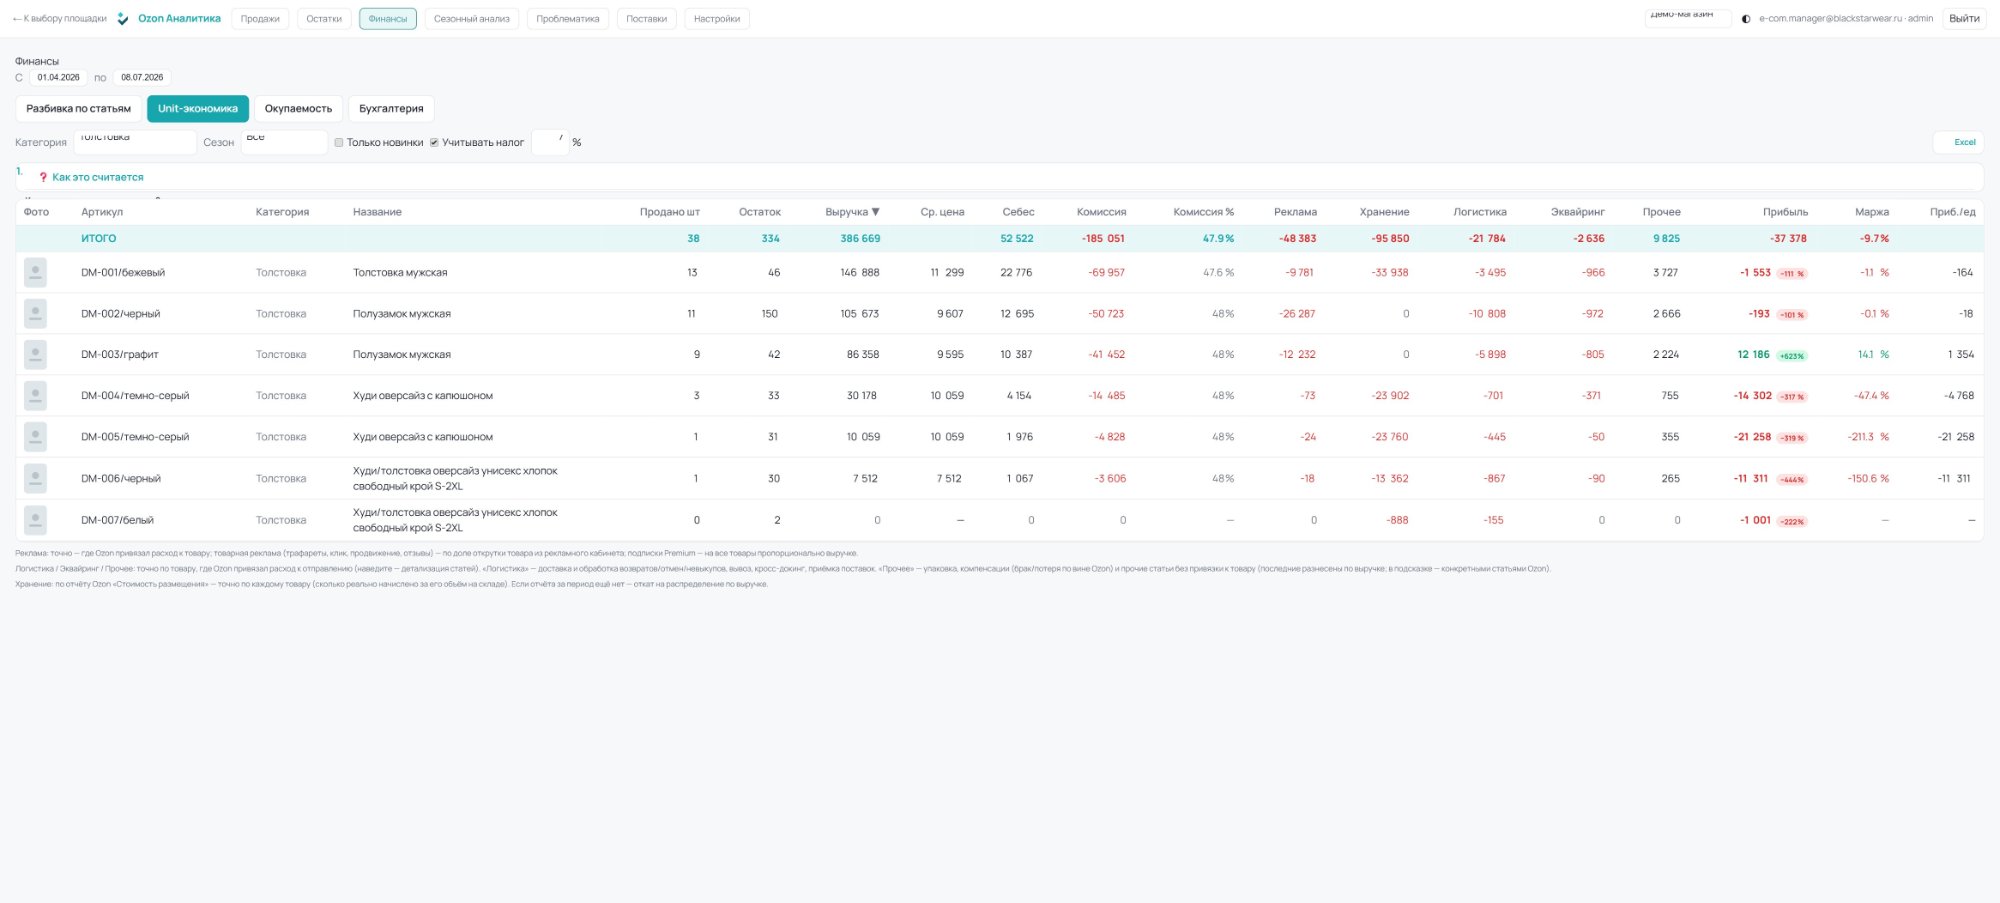Screen dimensions: 2000x903
Task: Click the red question mark help icon
Action: [x=43, y=177]
